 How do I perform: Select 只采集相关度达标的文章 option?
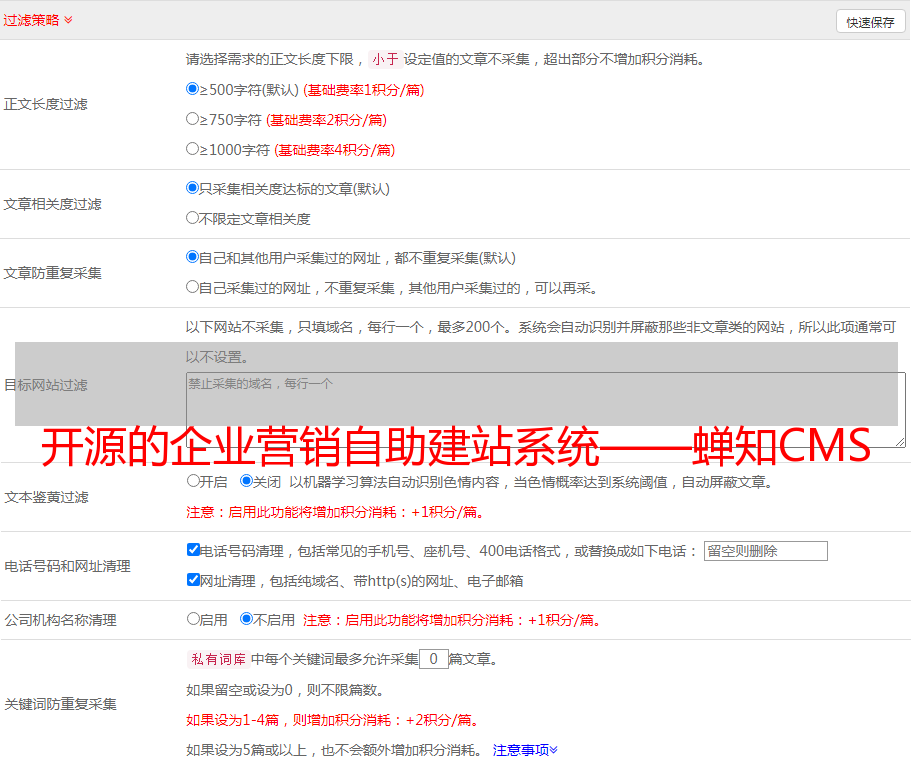[193, 188]
